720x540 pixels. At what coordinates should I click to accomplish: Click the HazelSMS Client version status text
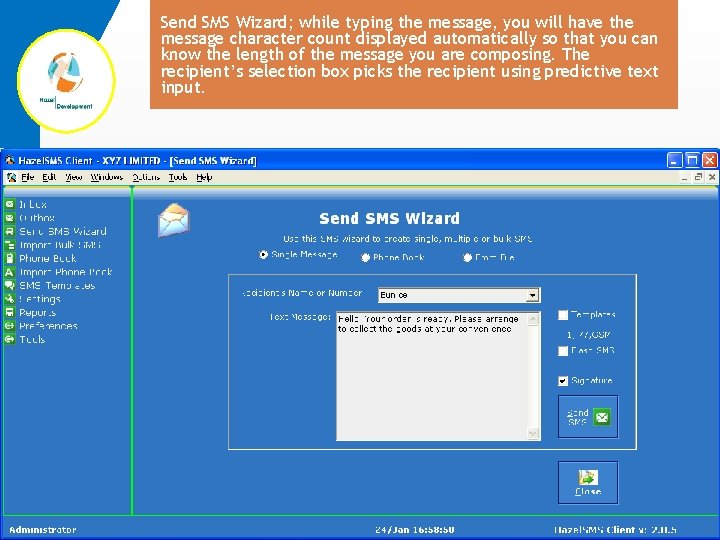click(x=614, y=529)
